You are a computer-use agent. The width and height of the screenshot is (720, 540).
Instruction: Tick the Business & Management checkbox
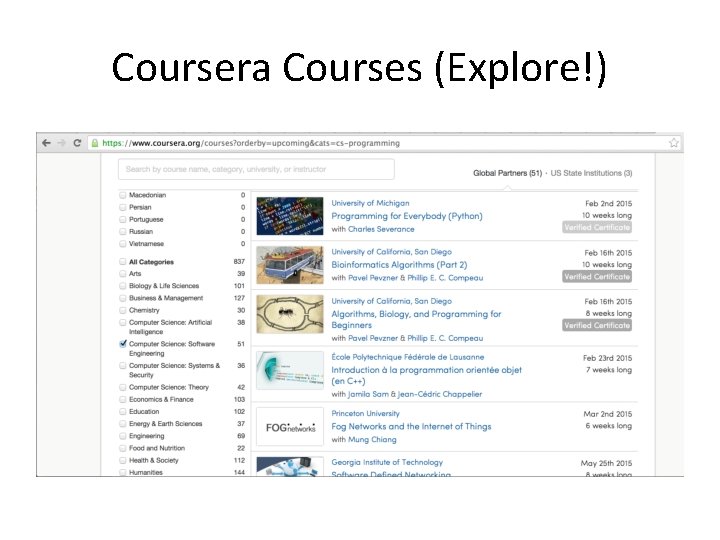coord(123,298)
